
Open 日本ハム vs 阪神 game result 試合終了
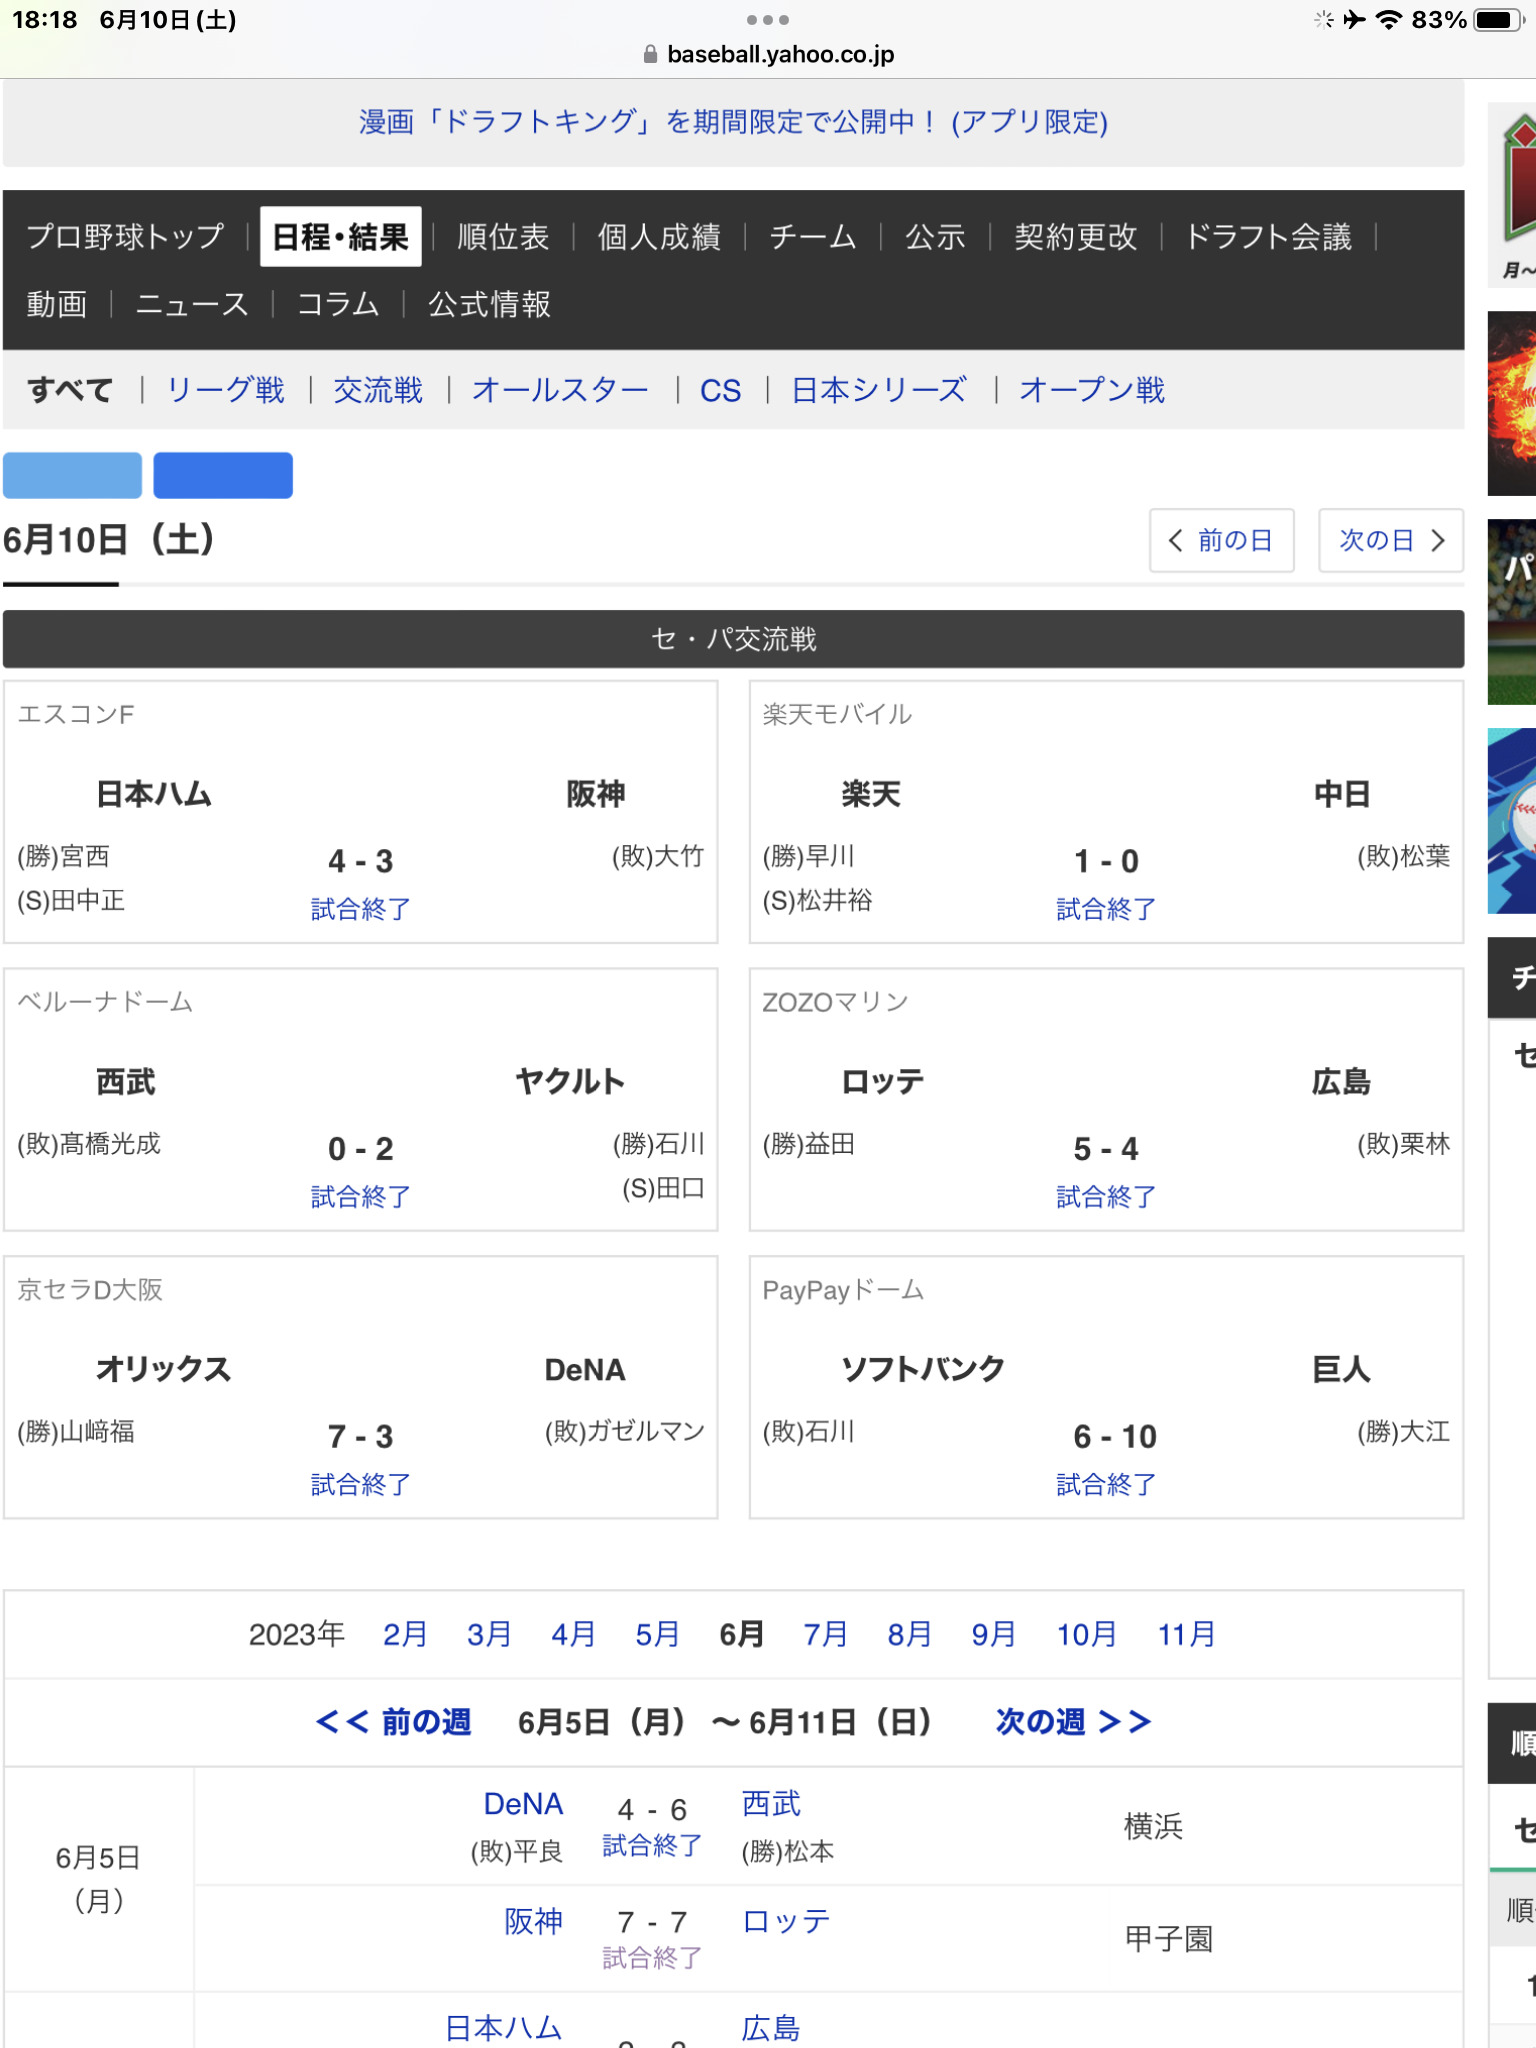click(360, 909)
